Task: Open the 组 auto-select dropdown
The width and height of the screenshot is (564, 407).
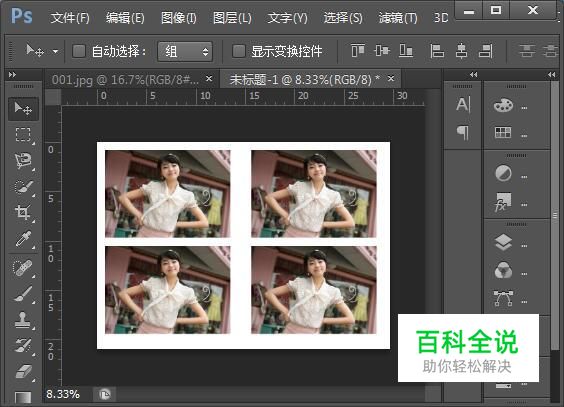Action: [x=185, y=51]
